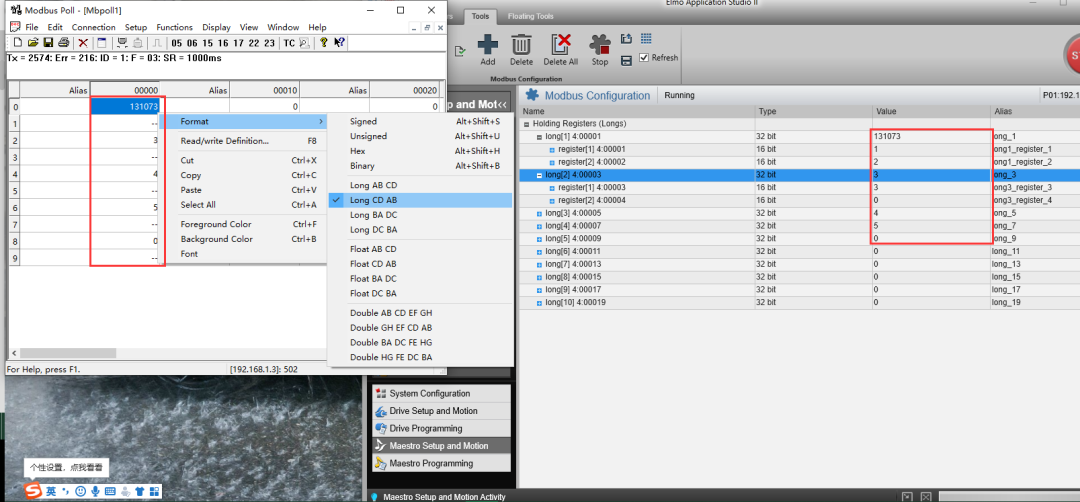
Task: Expand the long[6] 4:00011 node
Action: [539, 251]
